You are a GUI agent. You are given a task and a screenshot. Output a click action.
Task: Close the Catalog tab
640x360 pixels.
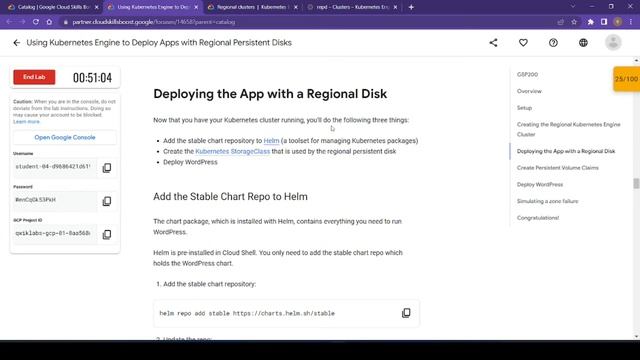[97, 7]
